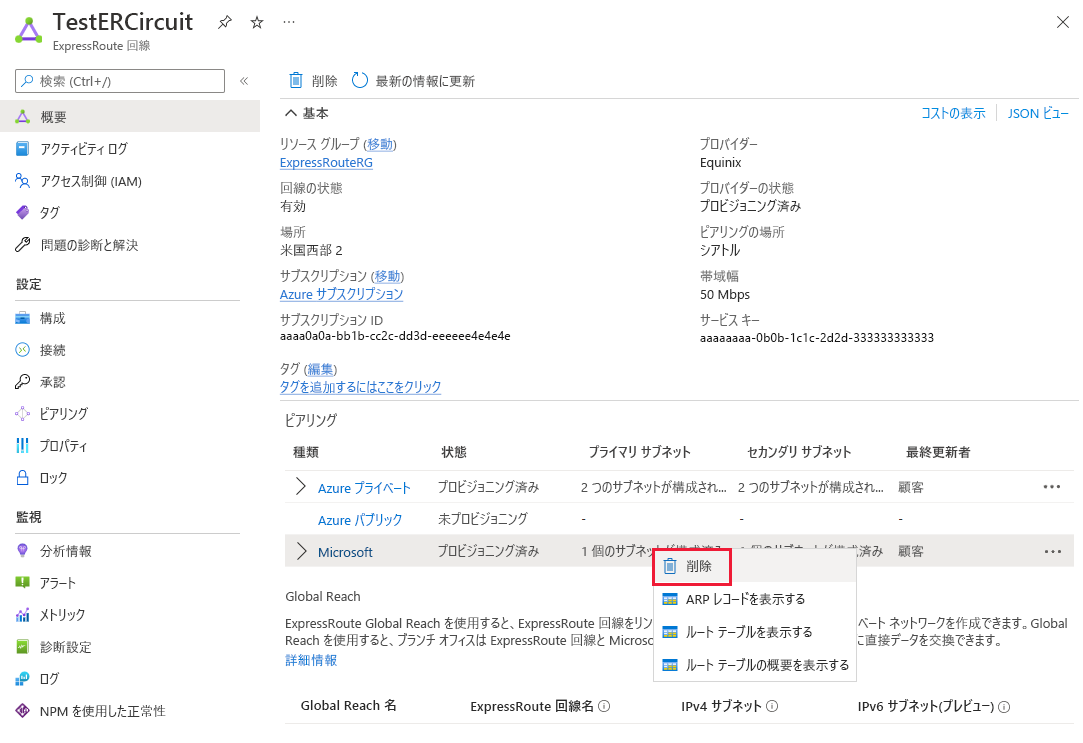Click the サービス キー value aaaaaaaa-0b0b…
This screenshot has height=743, width=1083.
click(x=816, y=338)
